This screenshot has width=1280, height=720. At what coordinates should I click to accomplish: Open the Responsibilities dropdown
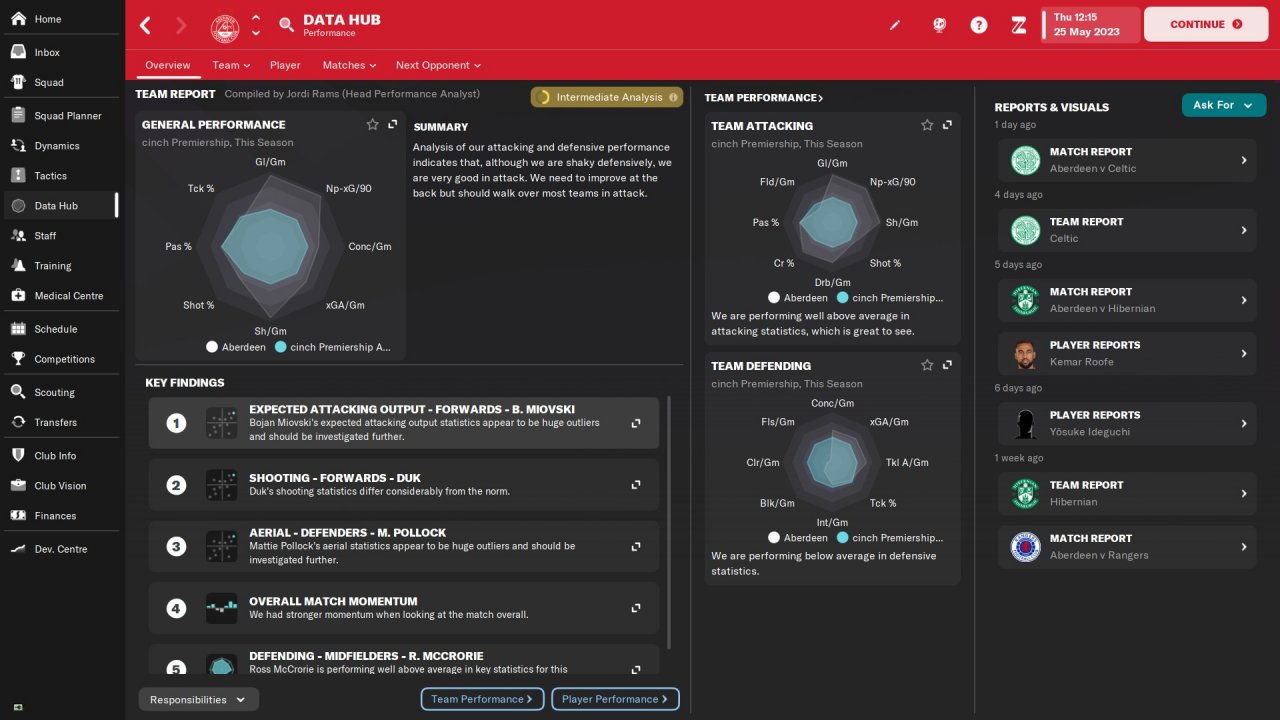[199, 700]
